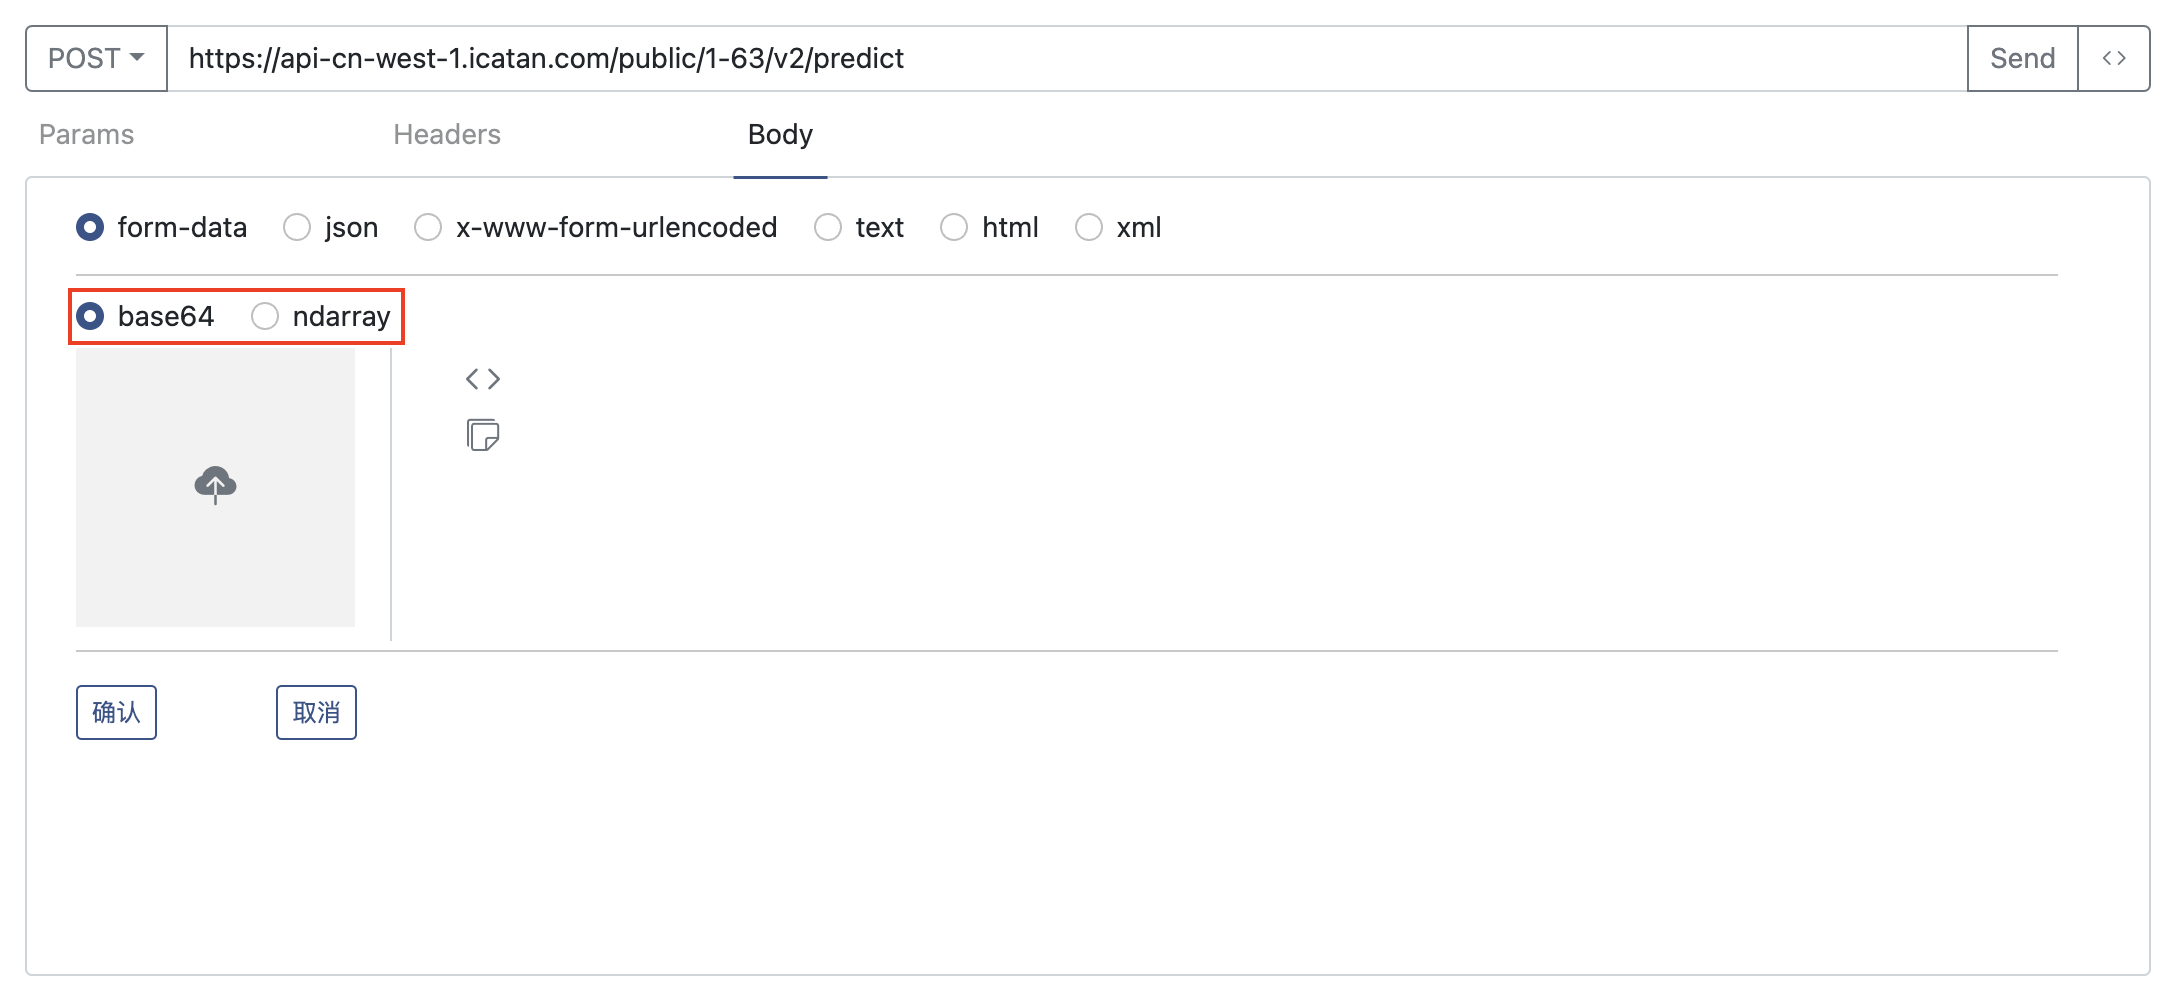Click the copy icon below code brackets
Viewport: 2174px width, 1002px height.
click(483, 435)
